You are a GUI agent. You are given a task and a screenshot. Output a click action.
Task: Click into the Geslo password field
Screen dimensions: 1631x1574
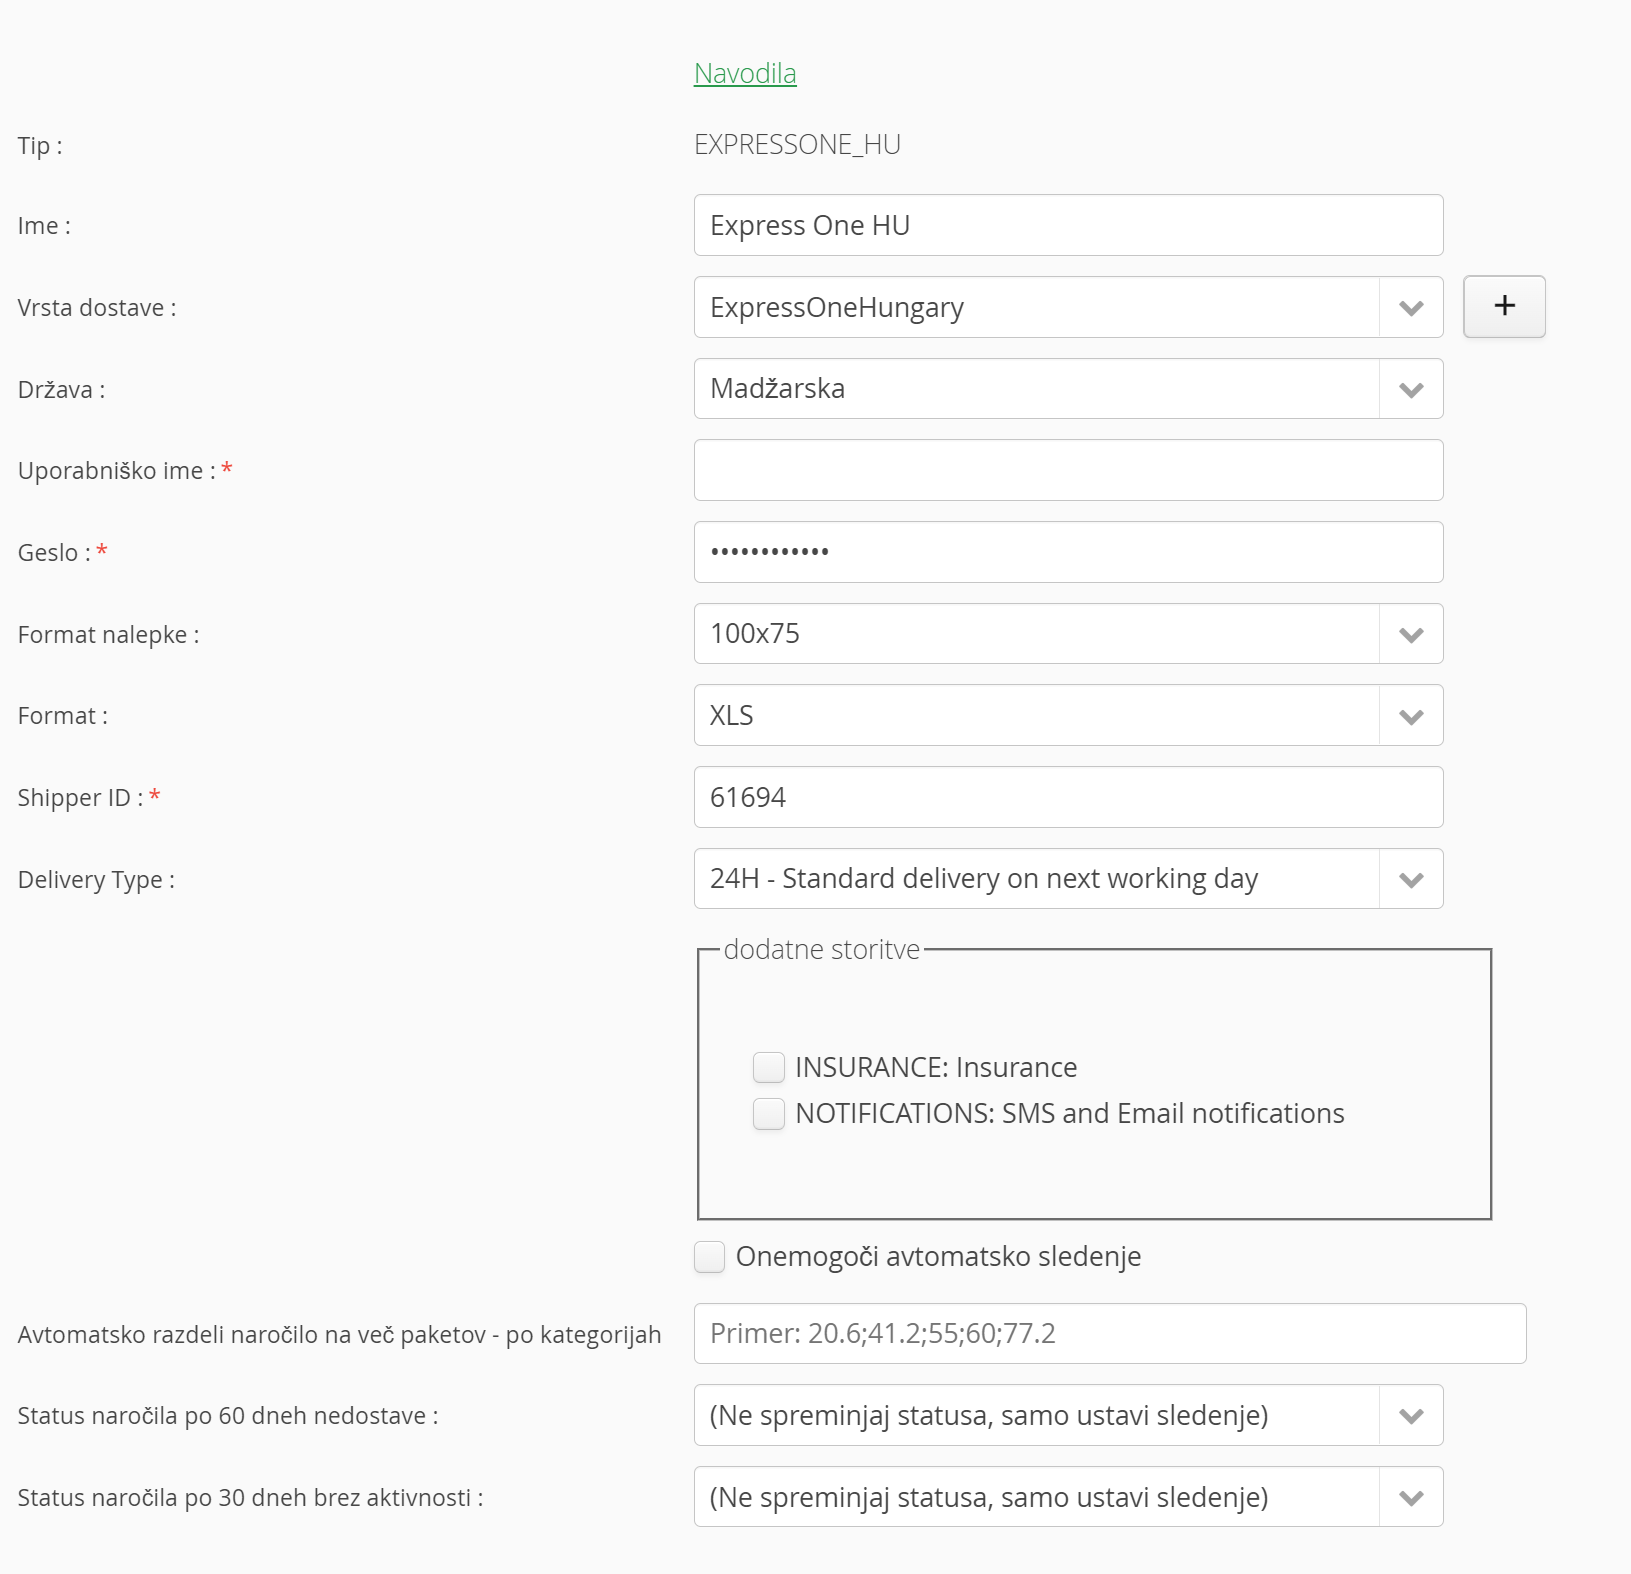pos(1068,552)
